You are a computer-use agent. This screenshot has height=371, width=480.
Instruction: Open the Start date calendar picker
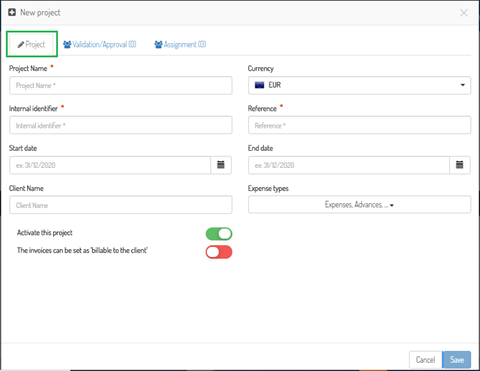(221, 165)
